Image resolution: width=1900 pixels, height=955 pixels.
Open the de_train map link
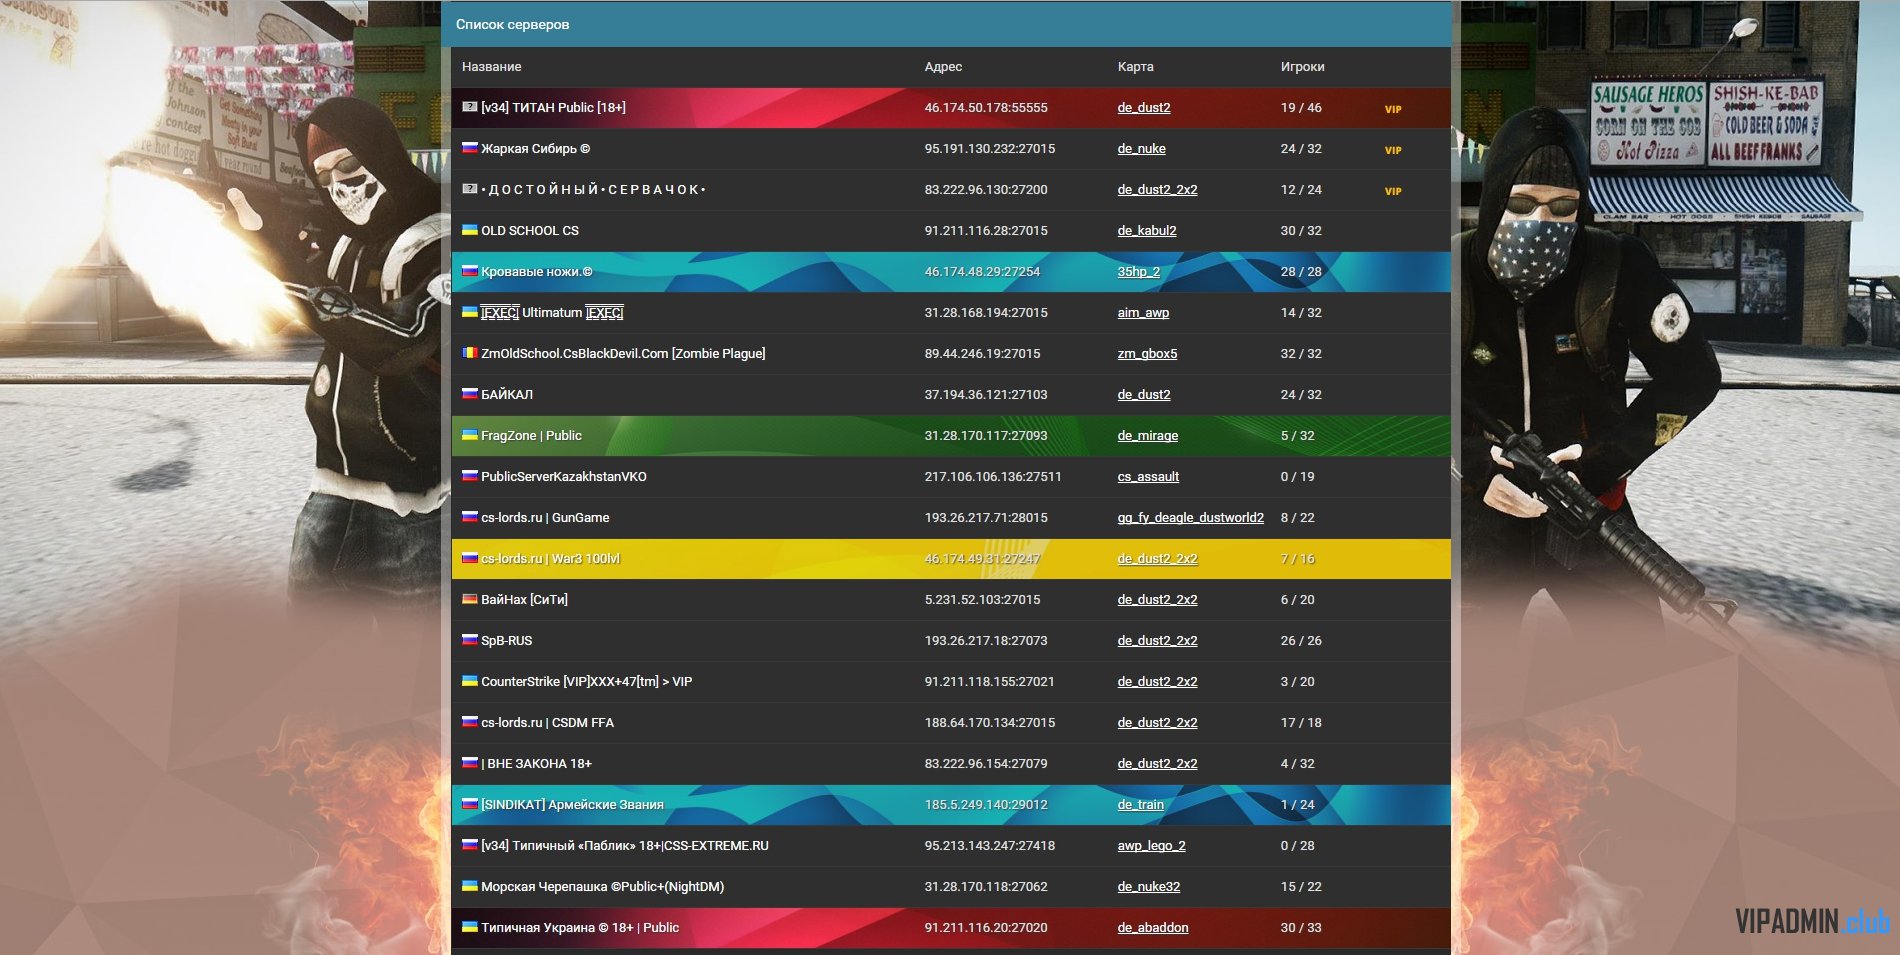1141,805
